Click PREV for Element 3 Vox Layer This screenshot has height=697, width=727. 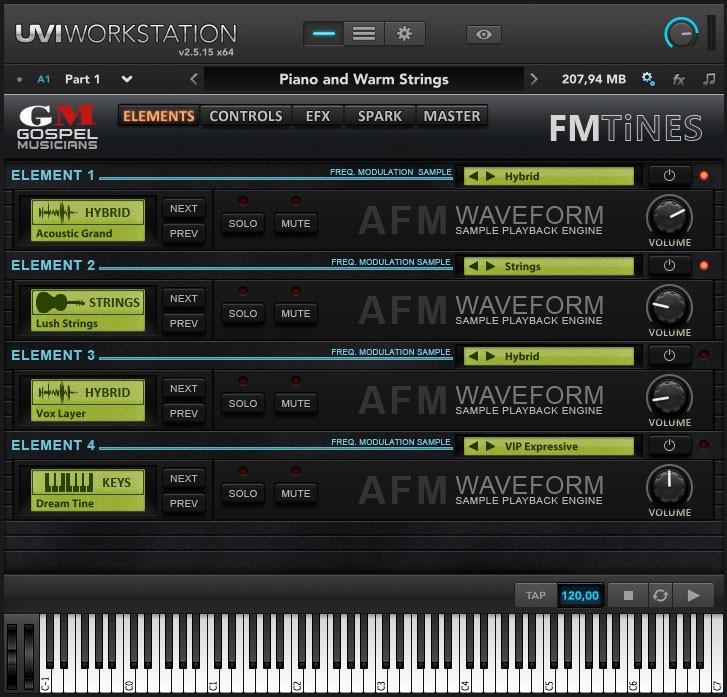point(184,413)
